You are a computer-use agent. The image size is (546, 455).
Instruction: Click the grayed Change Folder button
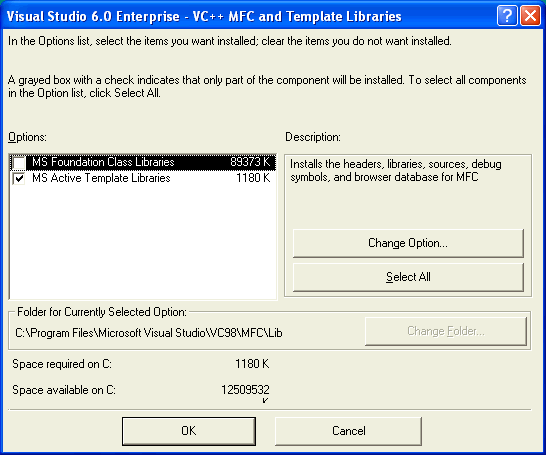(x=446, y=331)
